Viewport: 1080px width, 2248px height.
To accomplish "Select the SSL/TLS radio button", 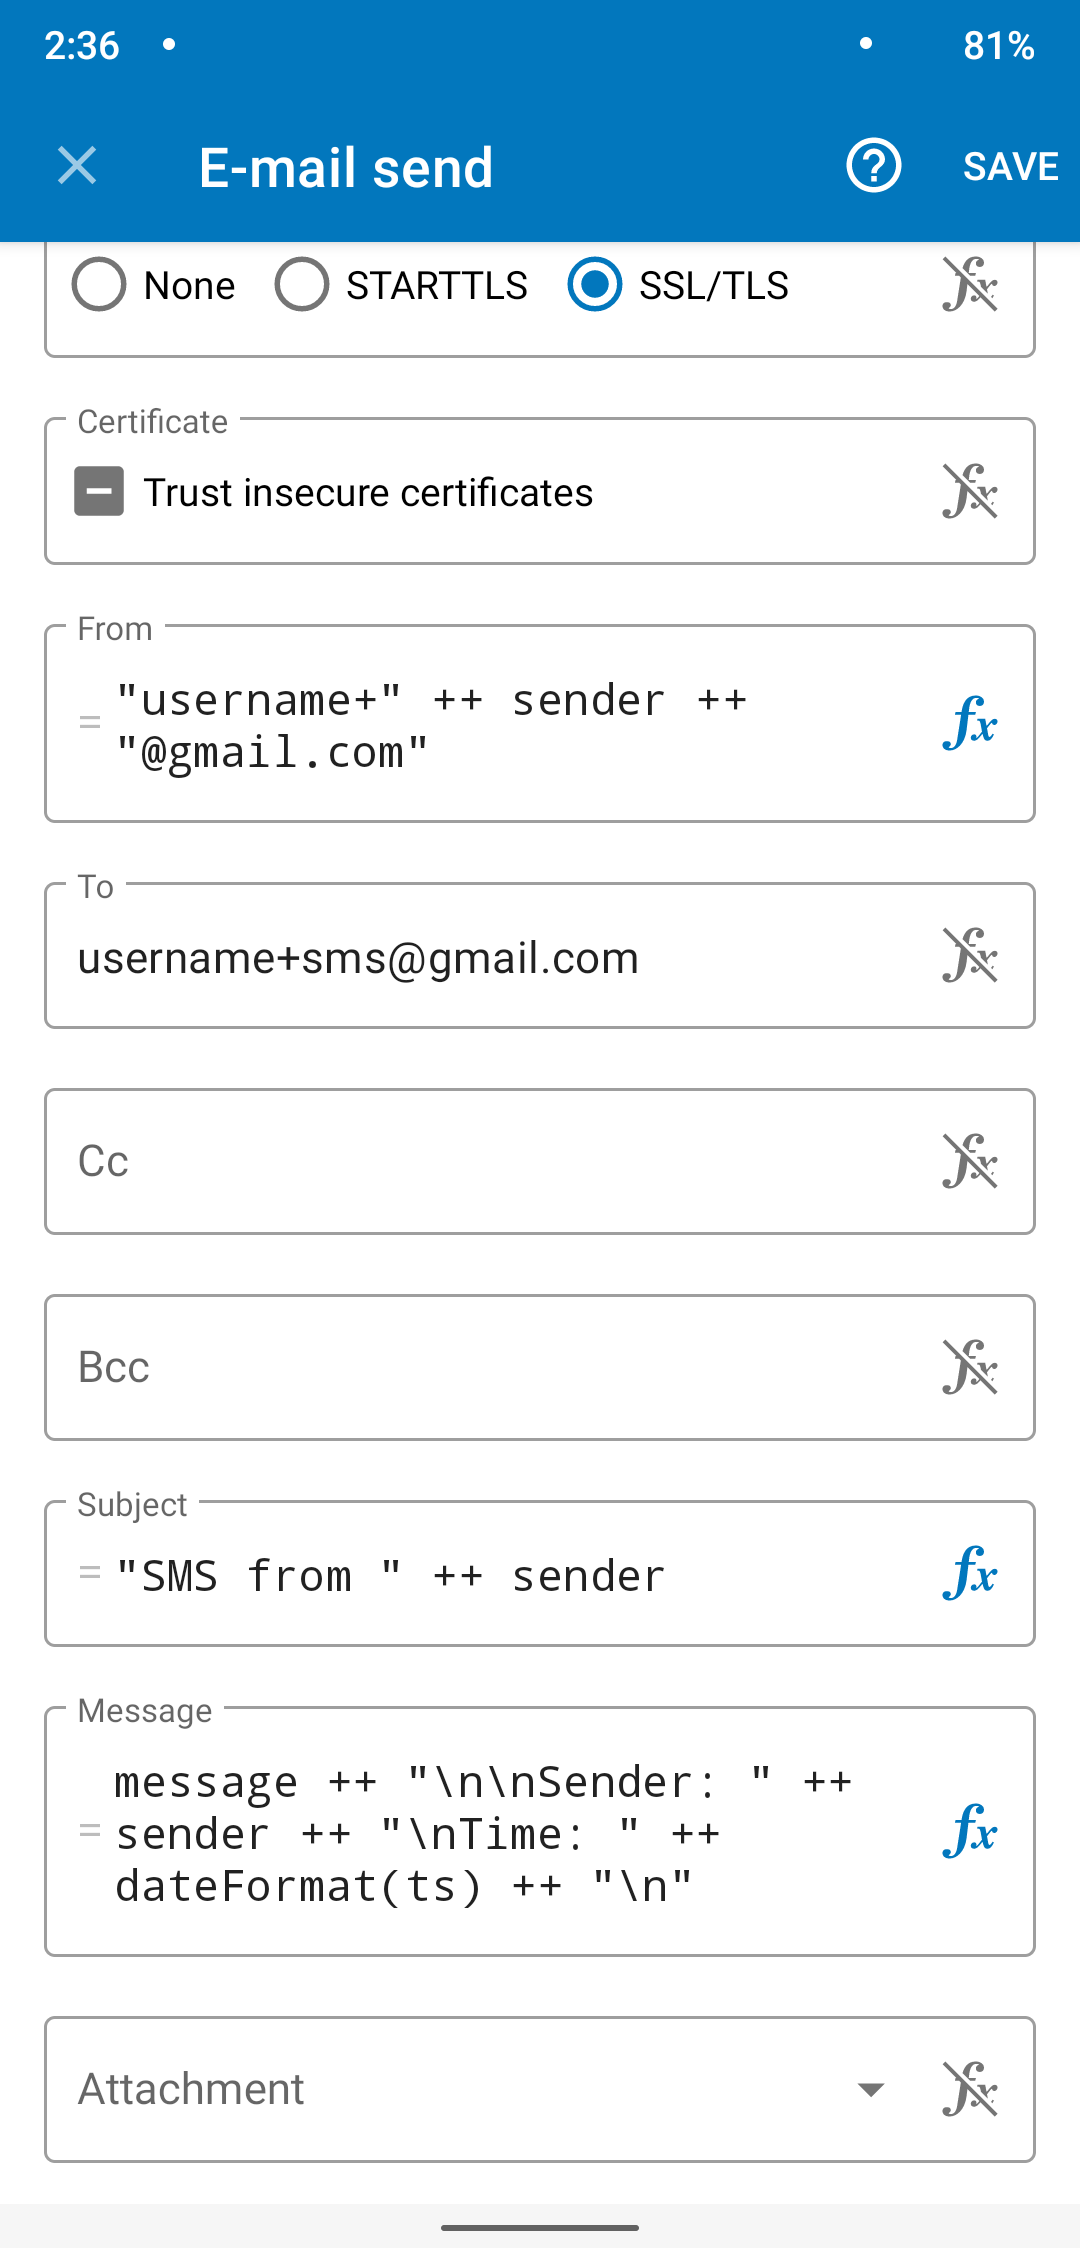I will pyautogui.click(x=595, y=285).
